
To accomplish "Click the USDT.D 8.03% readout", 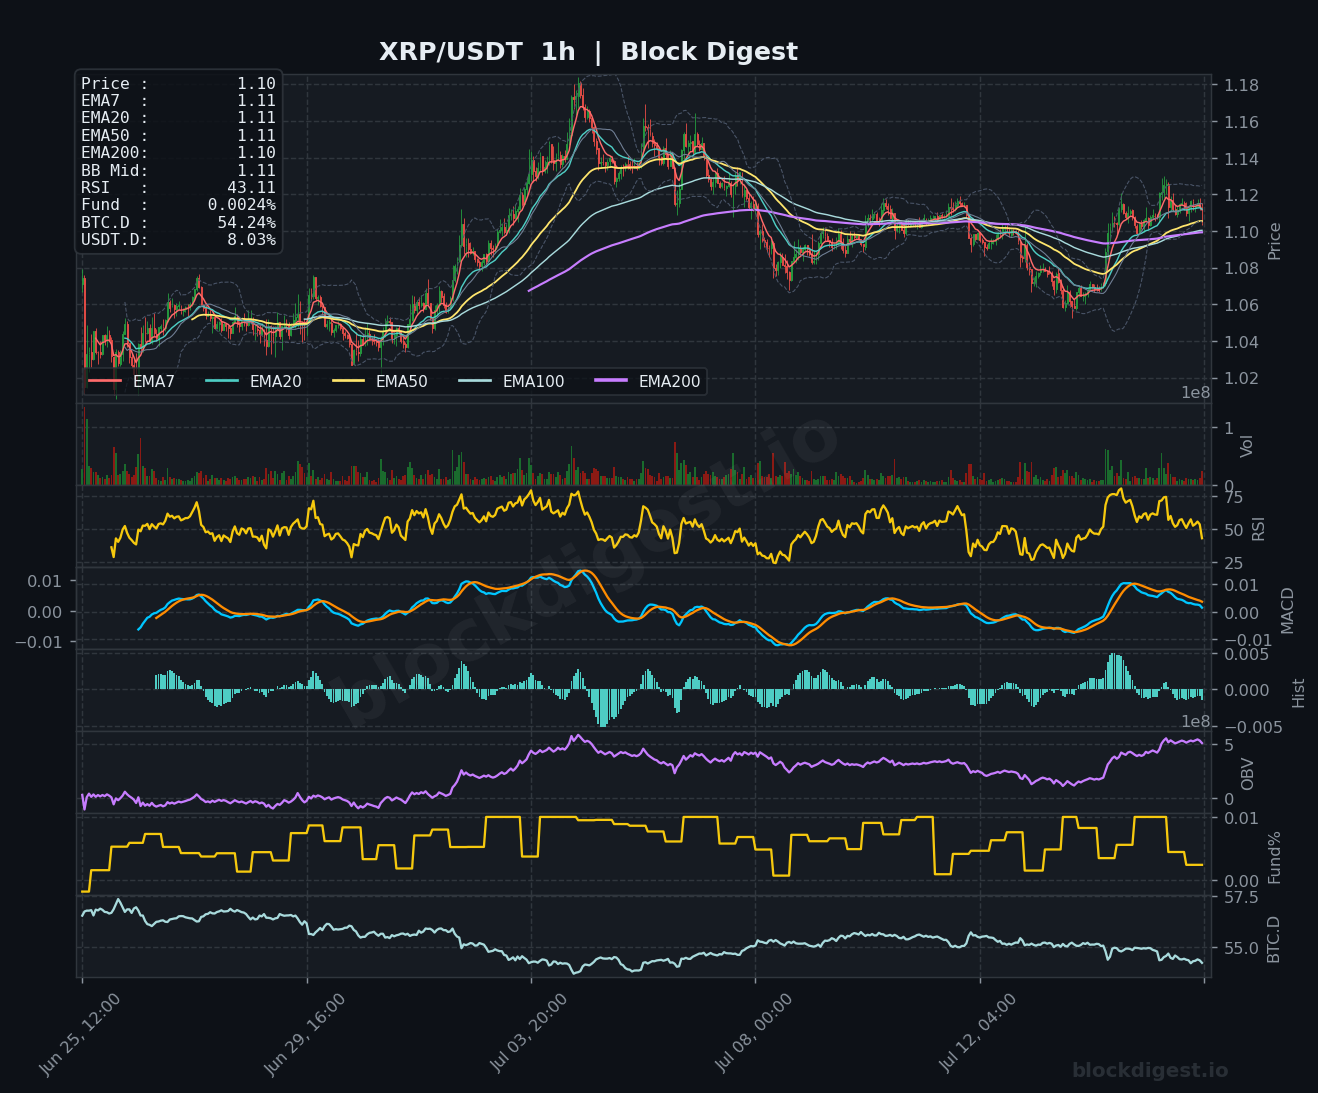I will pos(178,239).
